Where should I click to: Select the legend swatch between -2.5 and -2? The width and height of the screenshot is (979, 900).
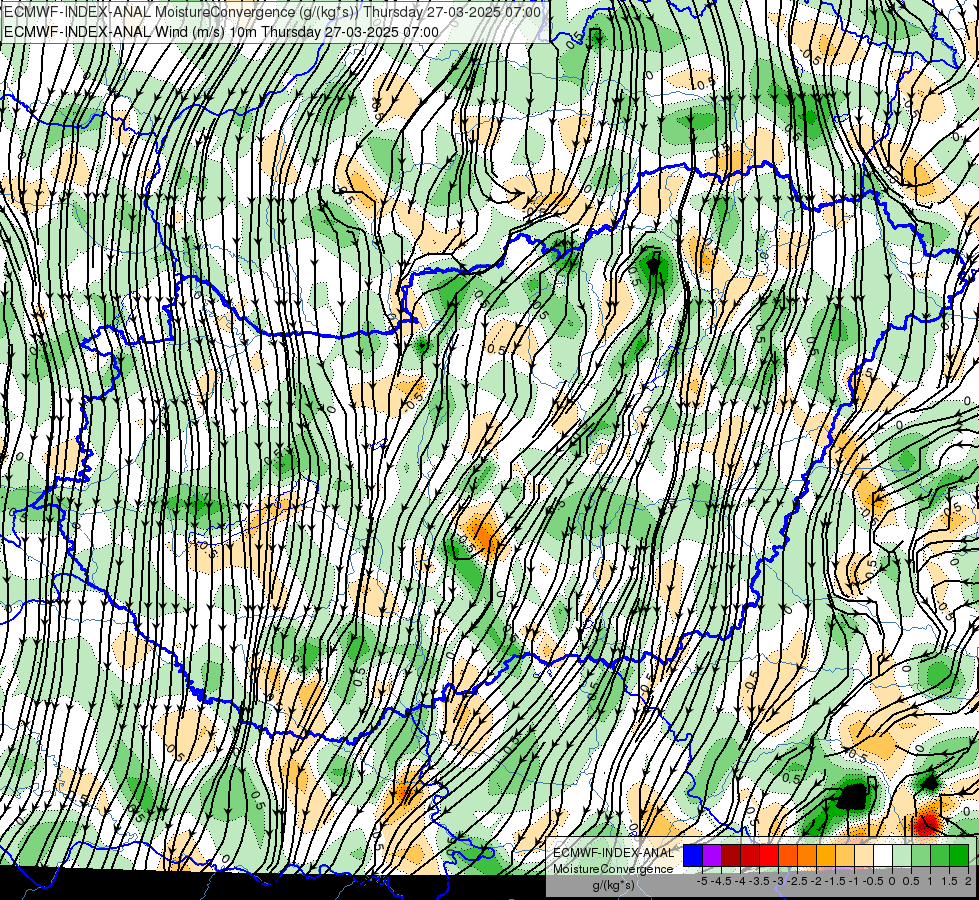[x=807, y=856]
